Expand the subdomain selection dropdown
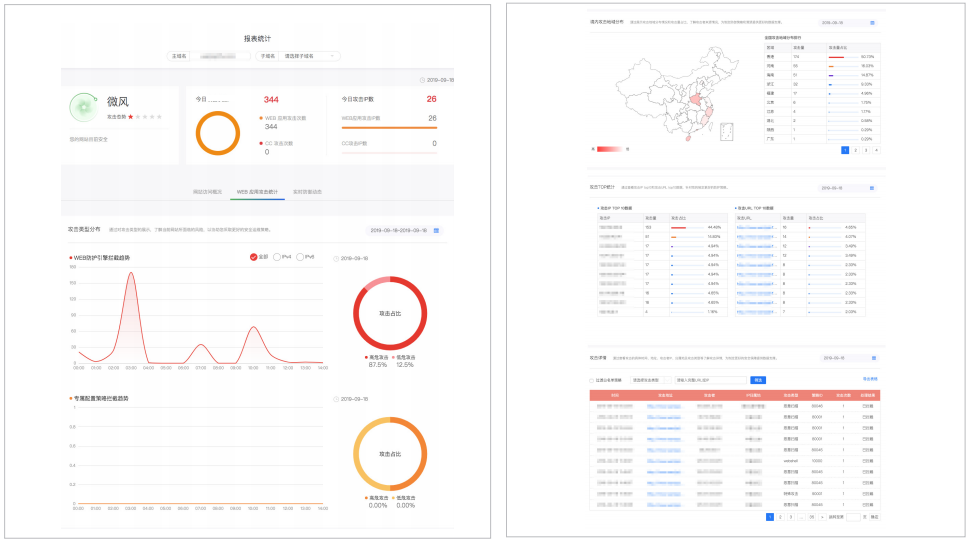 (x=309, y=56)
